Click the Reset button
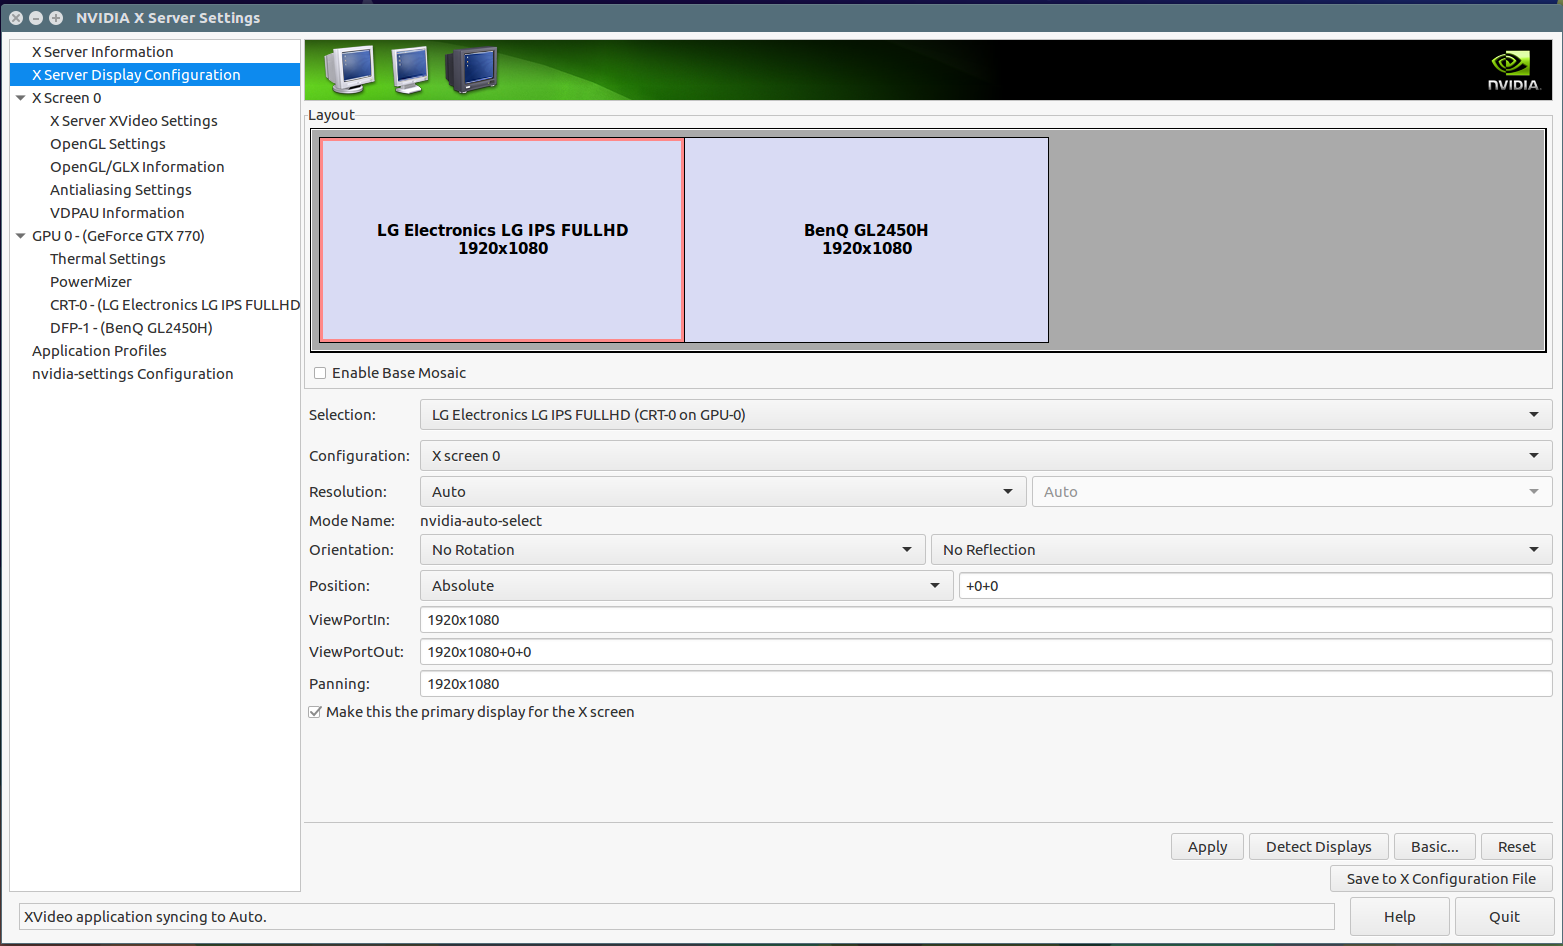The height and width of the screenshot is (946, 1563). 1517,847
